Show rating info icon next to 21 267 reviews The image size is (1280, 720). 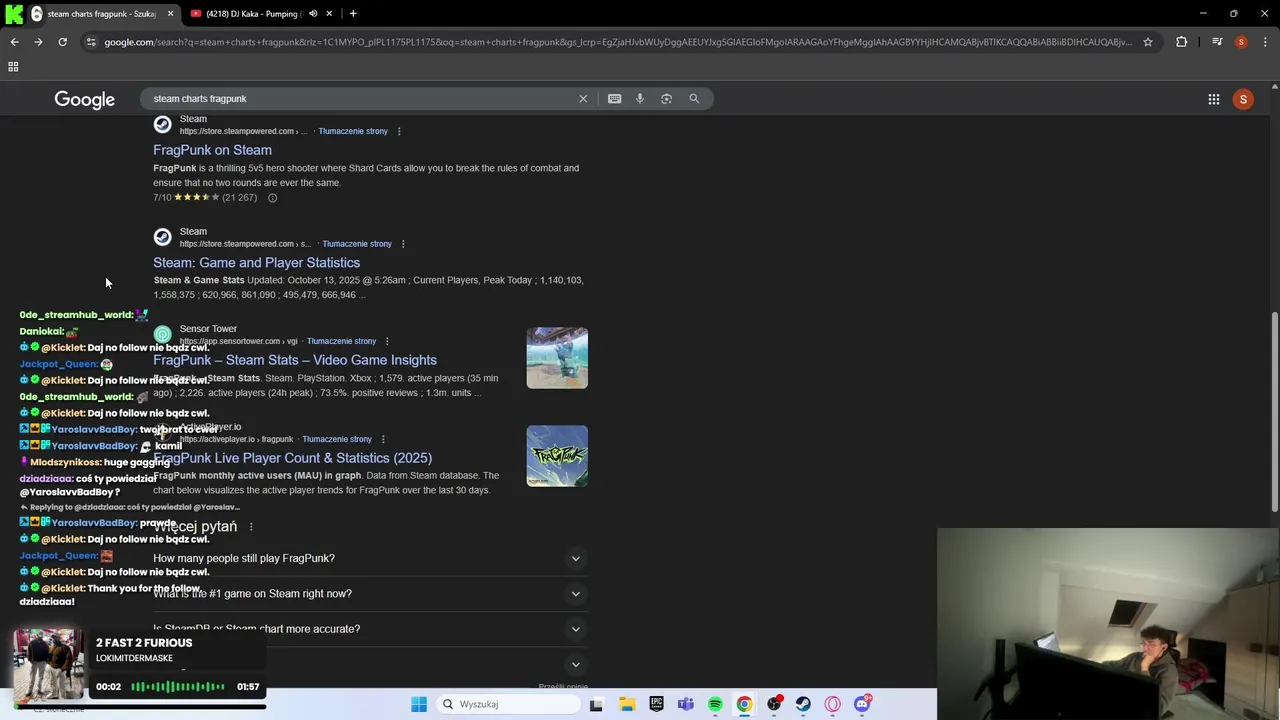point(272,198)
